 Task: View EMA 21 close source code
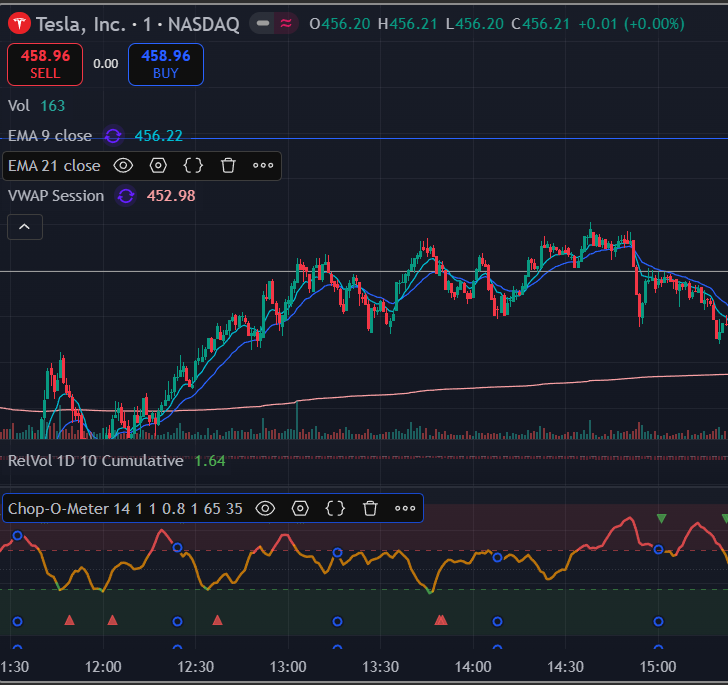click(193, 166)
